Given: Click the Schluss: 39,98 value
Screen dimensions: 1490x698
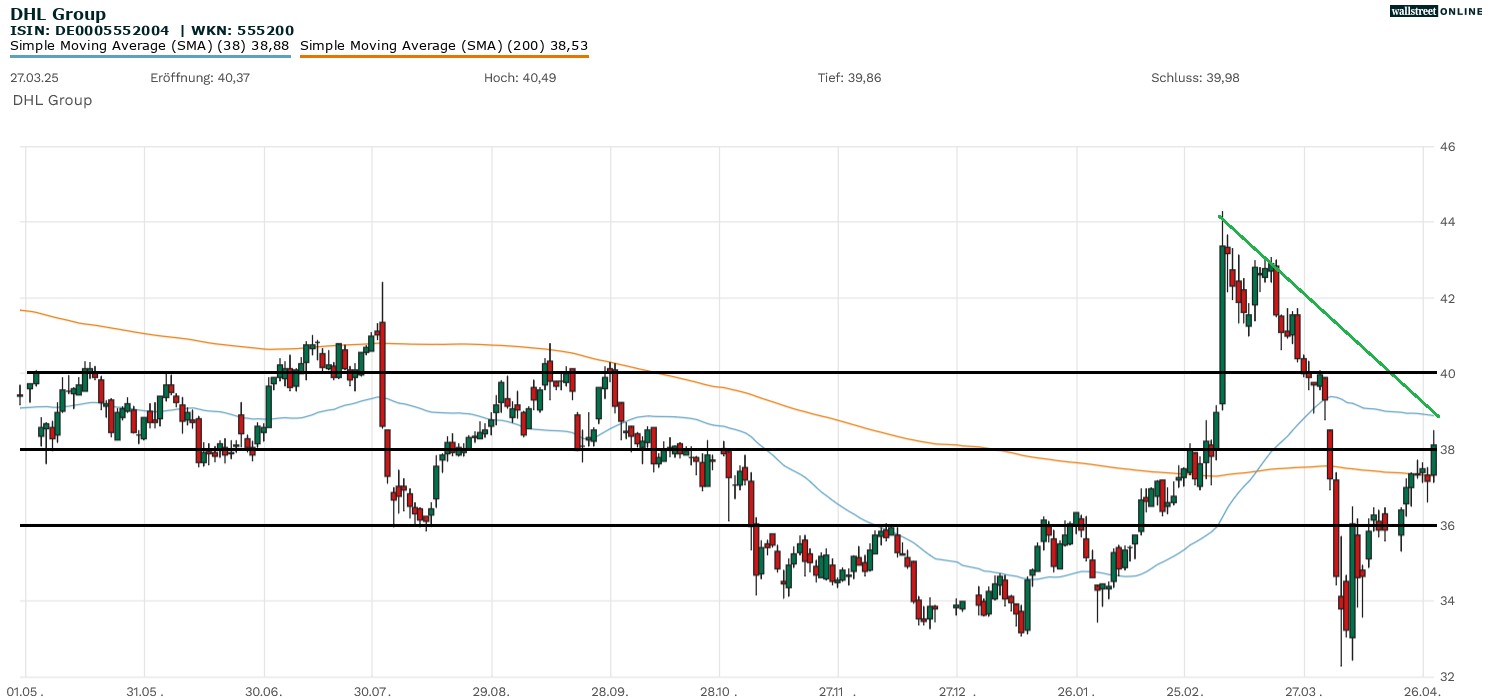Looking at the screenshot, I should 1195,78.
